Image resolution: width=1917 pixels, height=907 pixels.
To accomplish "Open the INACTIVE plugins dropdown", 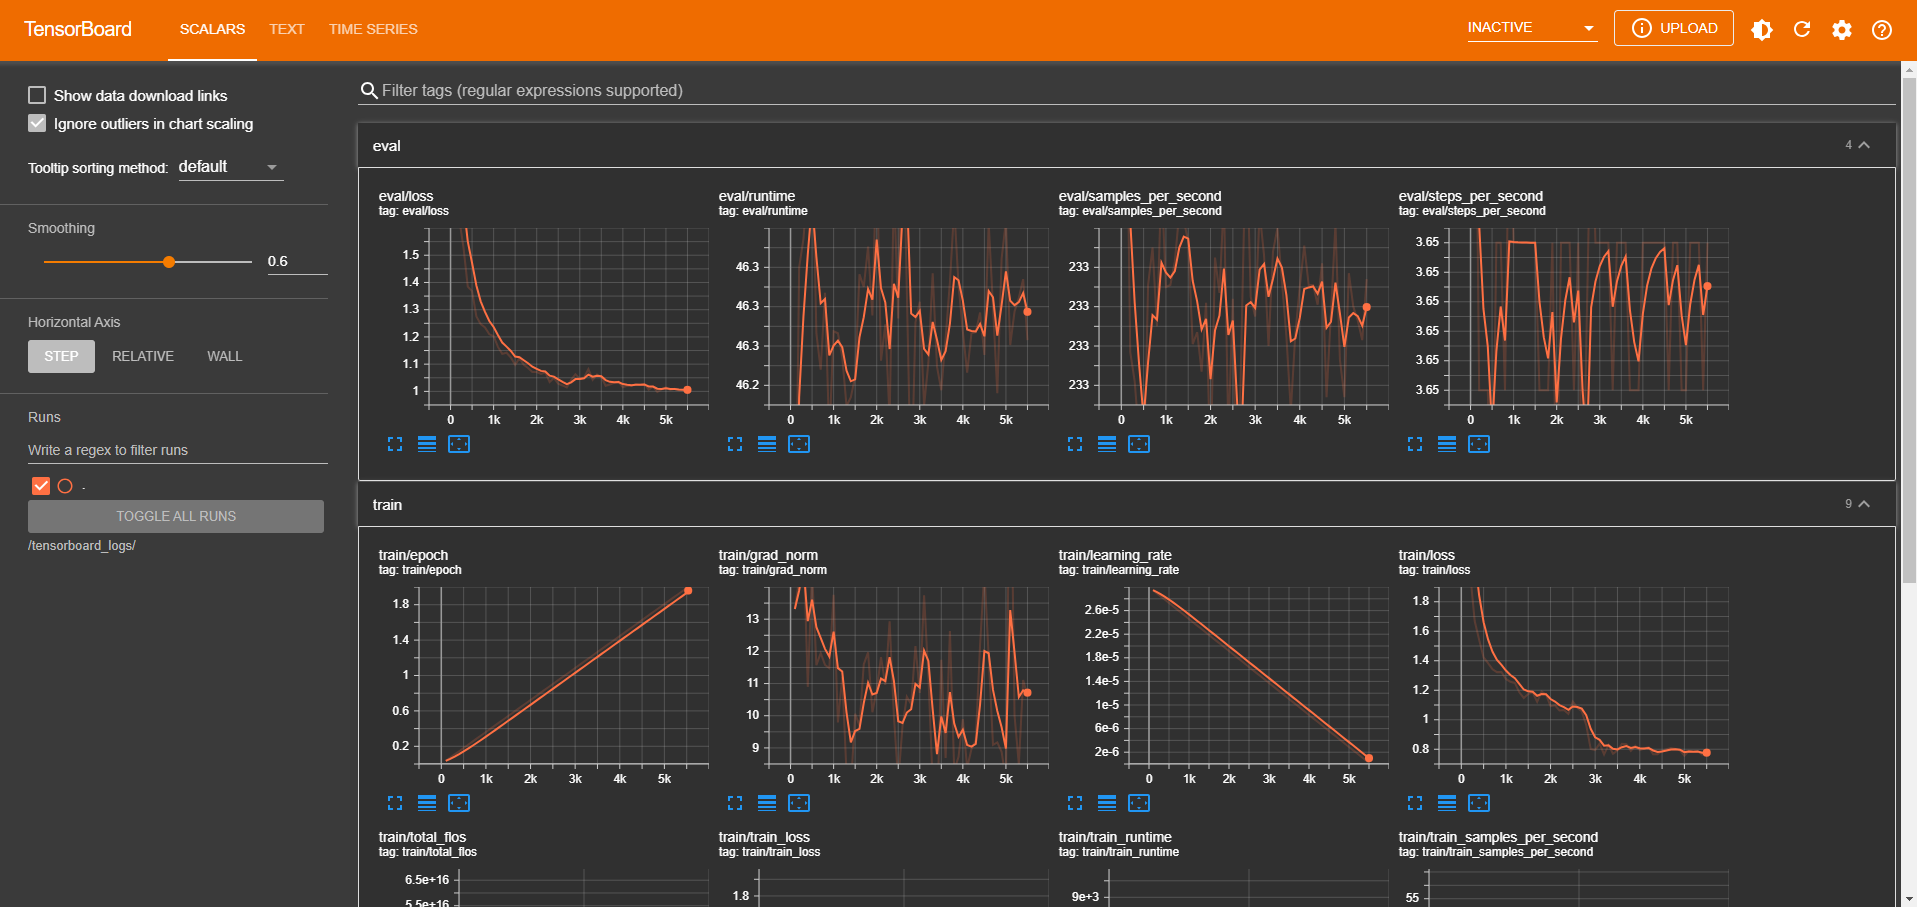I will click(x=1531, y=28).
